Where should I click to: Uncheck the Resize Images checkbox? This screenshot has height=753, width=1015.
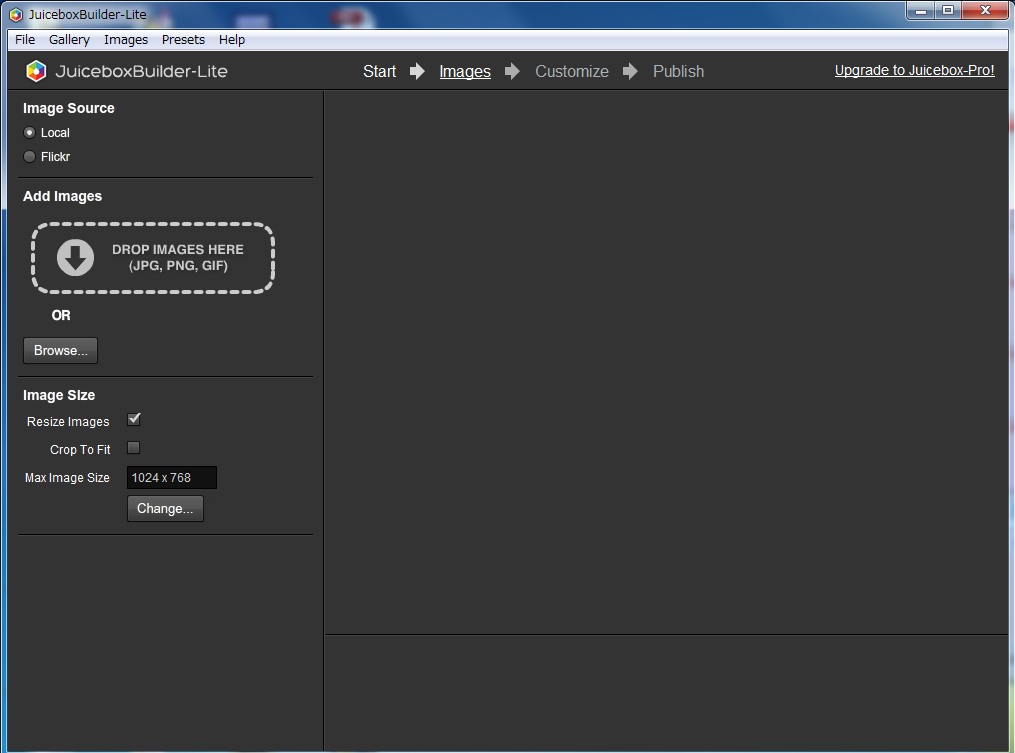[134, 420]
